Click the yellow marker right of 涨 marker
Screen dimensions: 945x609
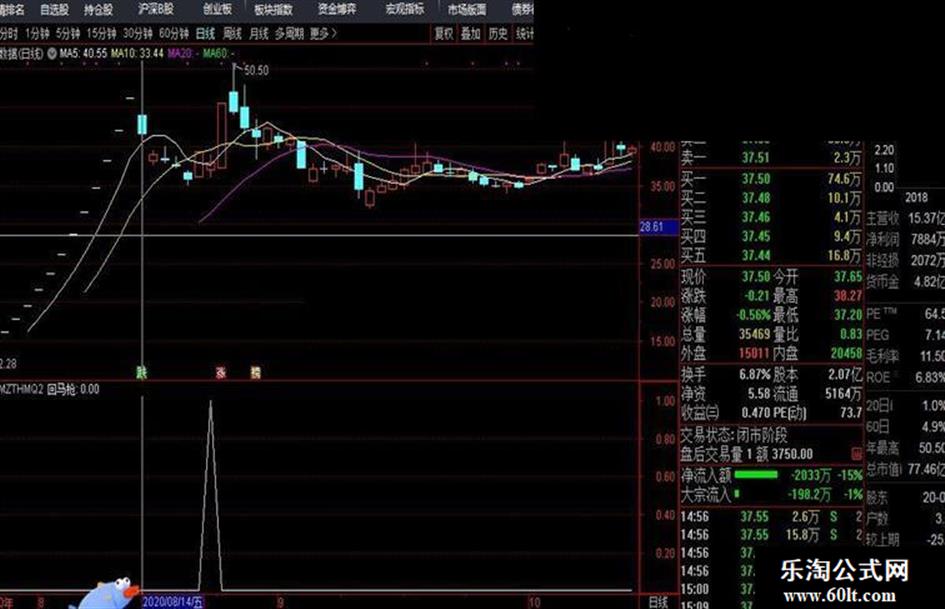256,373
